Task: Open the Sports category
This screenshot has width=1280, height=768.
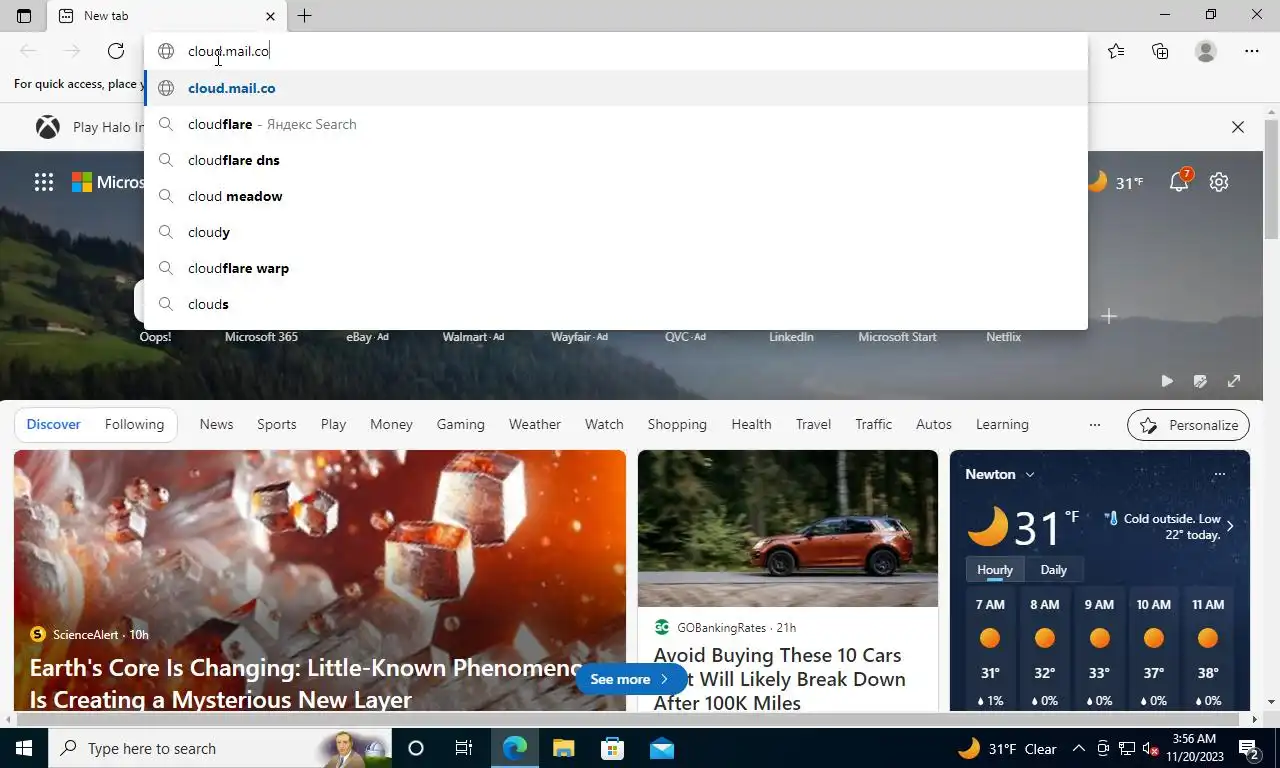Action: pos(277,424)
